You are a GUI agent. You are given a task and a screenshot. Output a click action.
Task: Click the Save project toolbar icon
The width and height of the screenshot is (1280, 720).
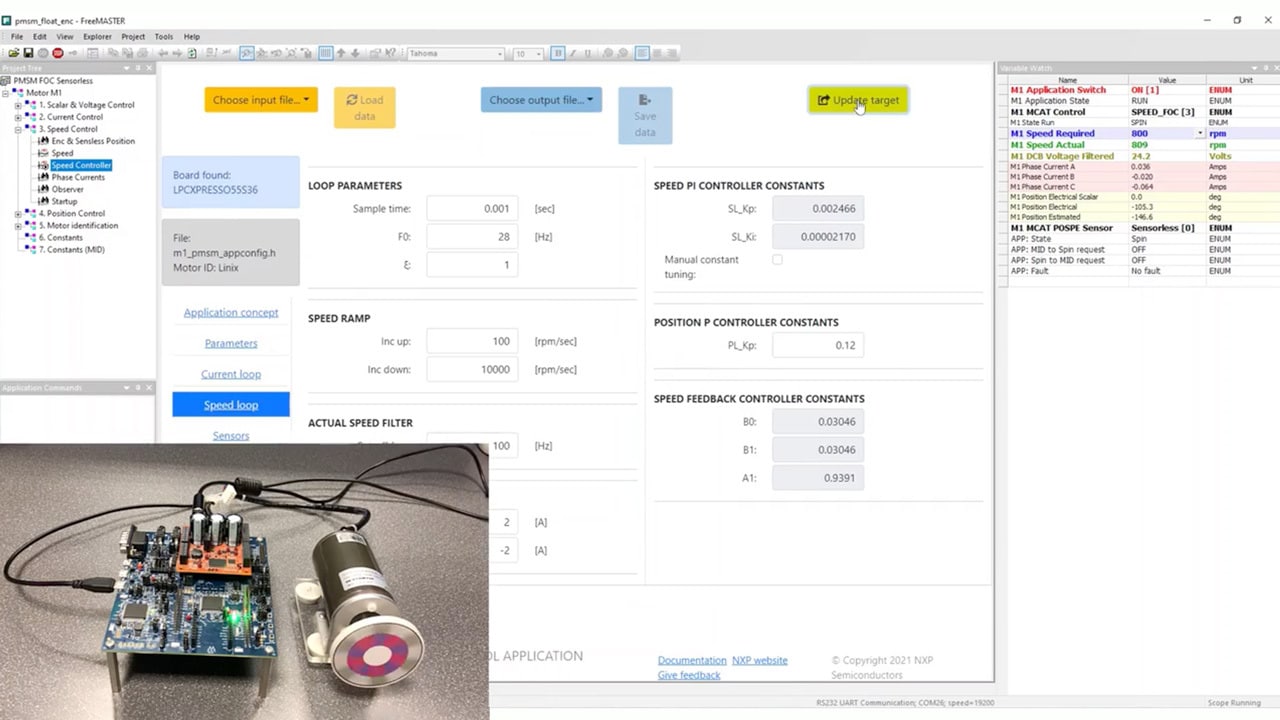point(28,53)
